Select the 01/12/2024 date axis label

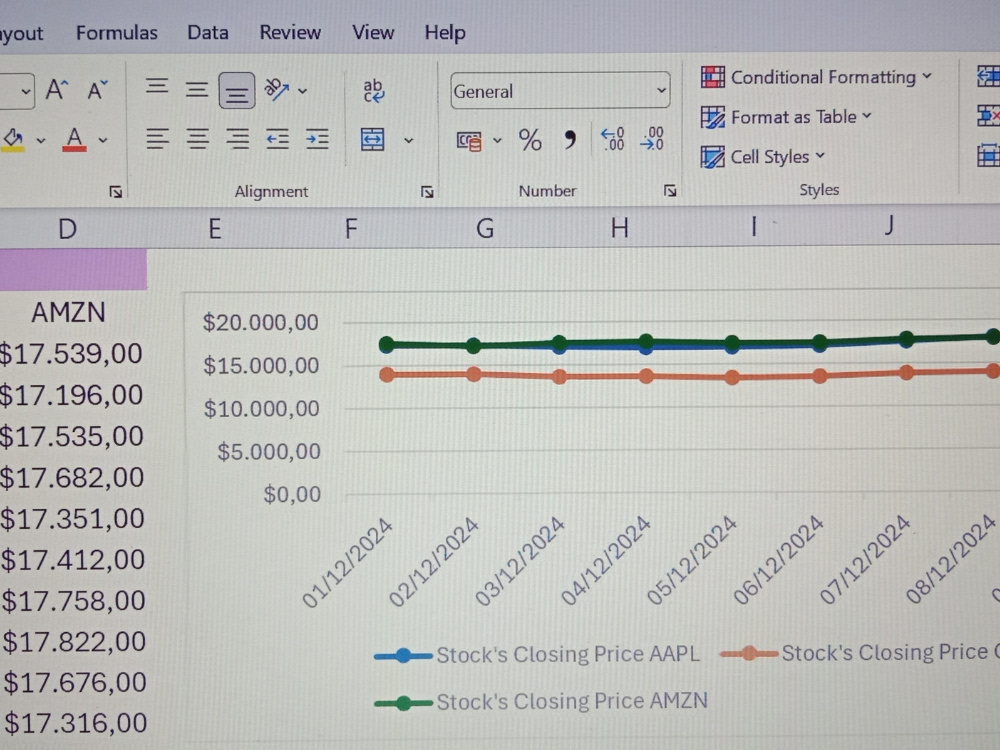tap(347, 562)
